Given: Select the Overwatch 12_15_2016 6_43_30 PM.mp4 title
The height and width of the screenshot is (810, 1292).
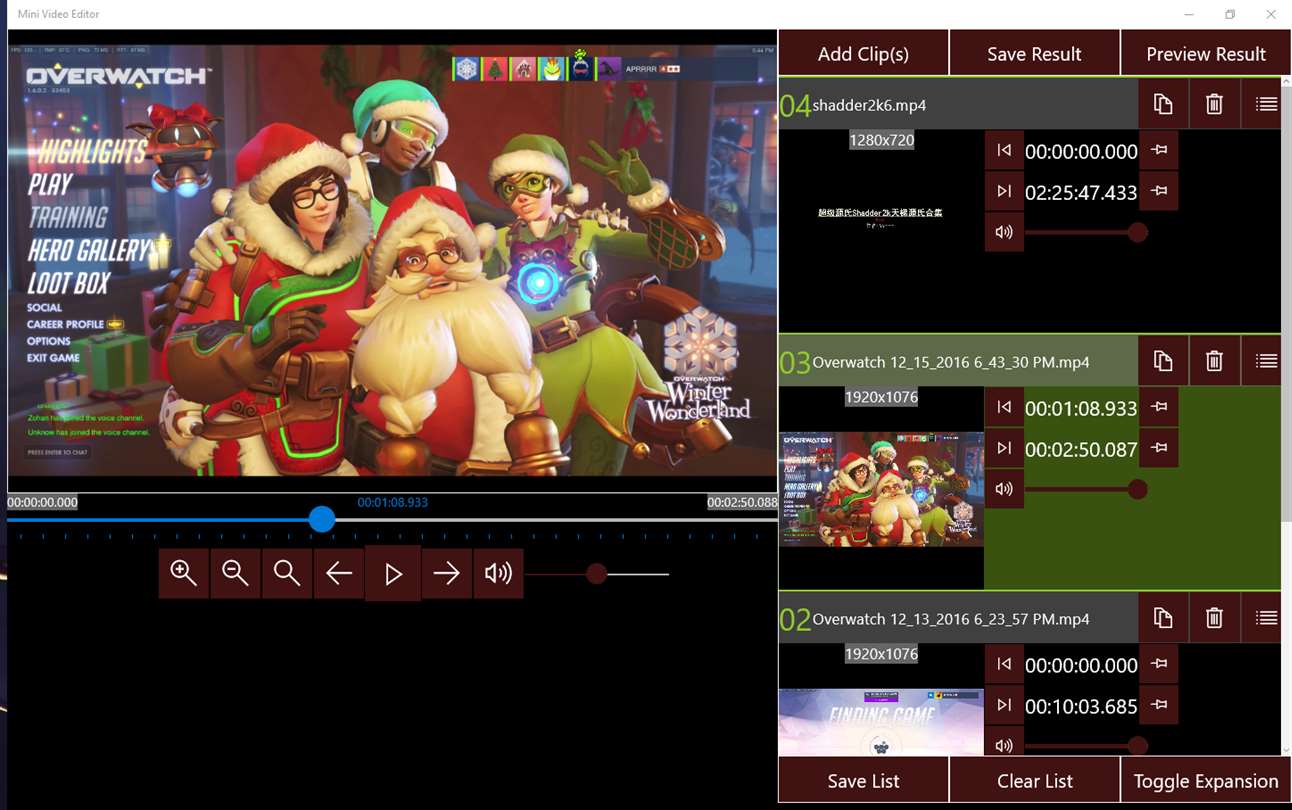Looking at the screenshot, I should coord(951,362).
